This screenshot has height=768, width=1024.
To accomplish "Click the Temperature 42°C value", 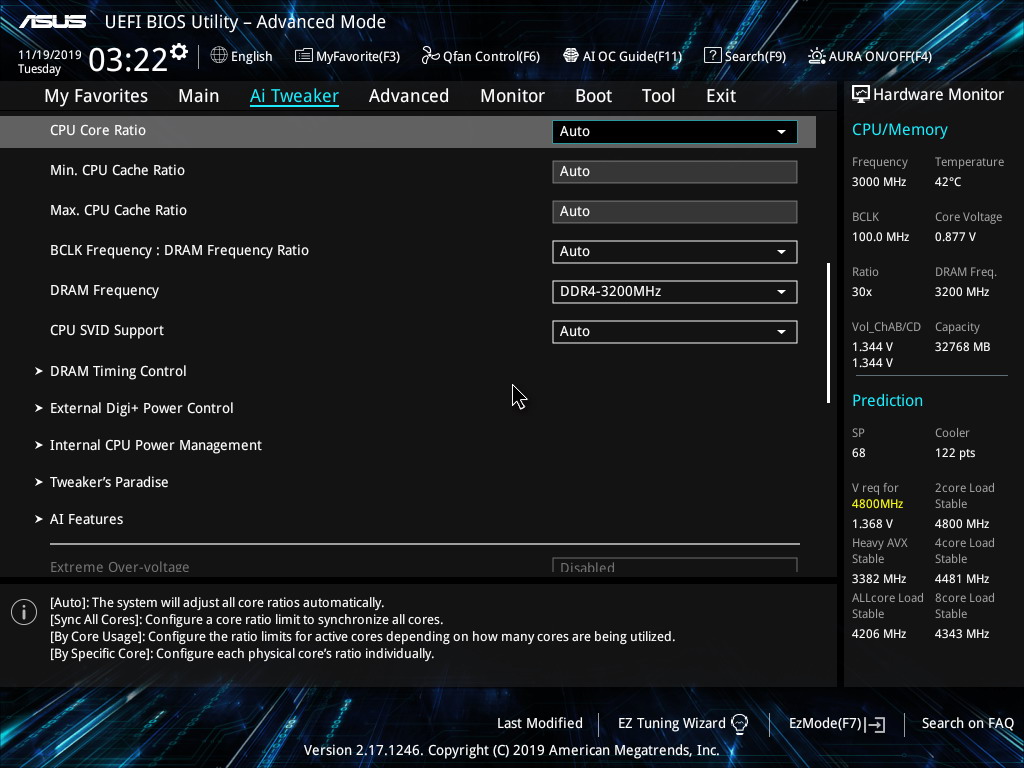I will (x=948, y=182).
